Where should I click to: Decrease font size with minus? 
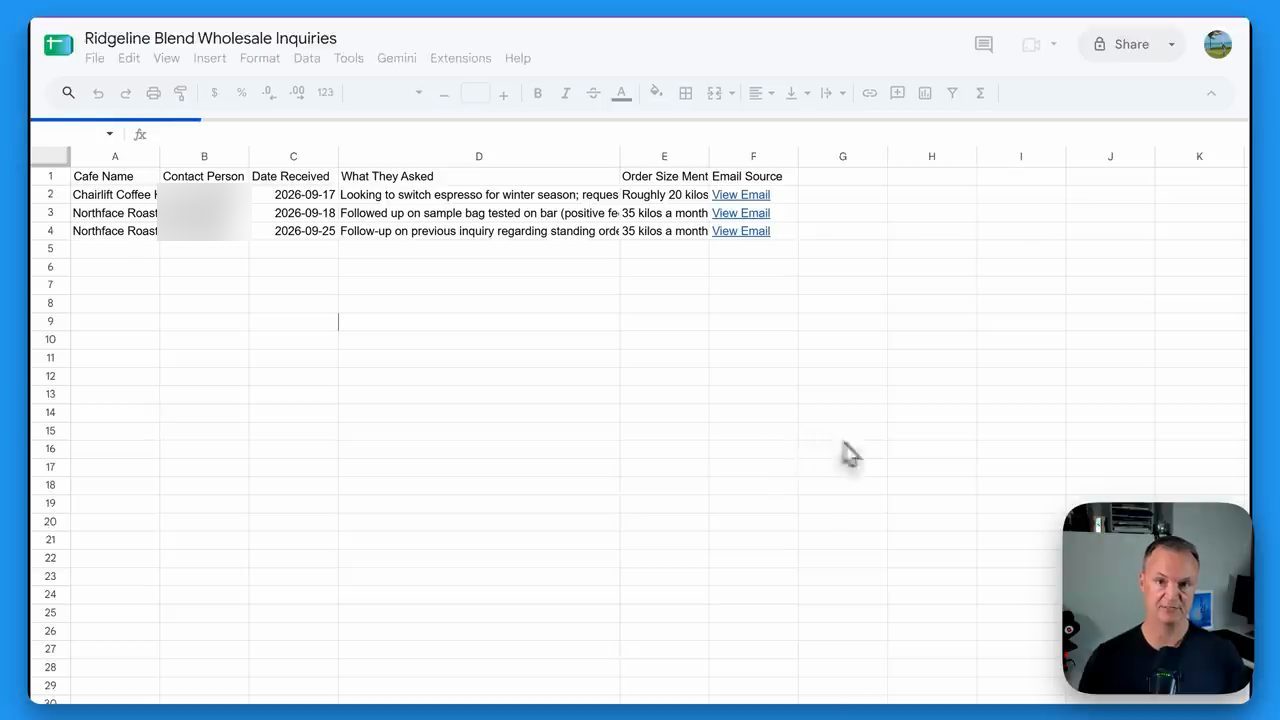click(445, 94)
